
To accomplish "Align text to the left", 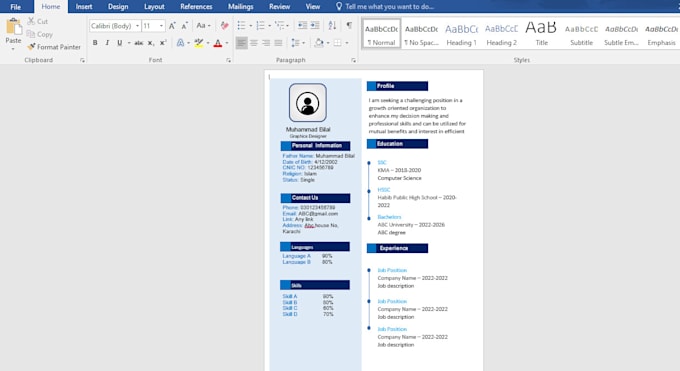I will click(242, 43).
